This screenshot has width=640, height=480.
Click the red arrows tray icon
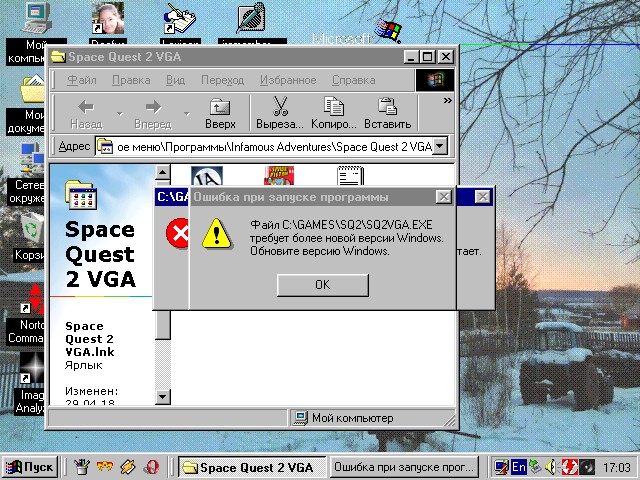(570, 467)
